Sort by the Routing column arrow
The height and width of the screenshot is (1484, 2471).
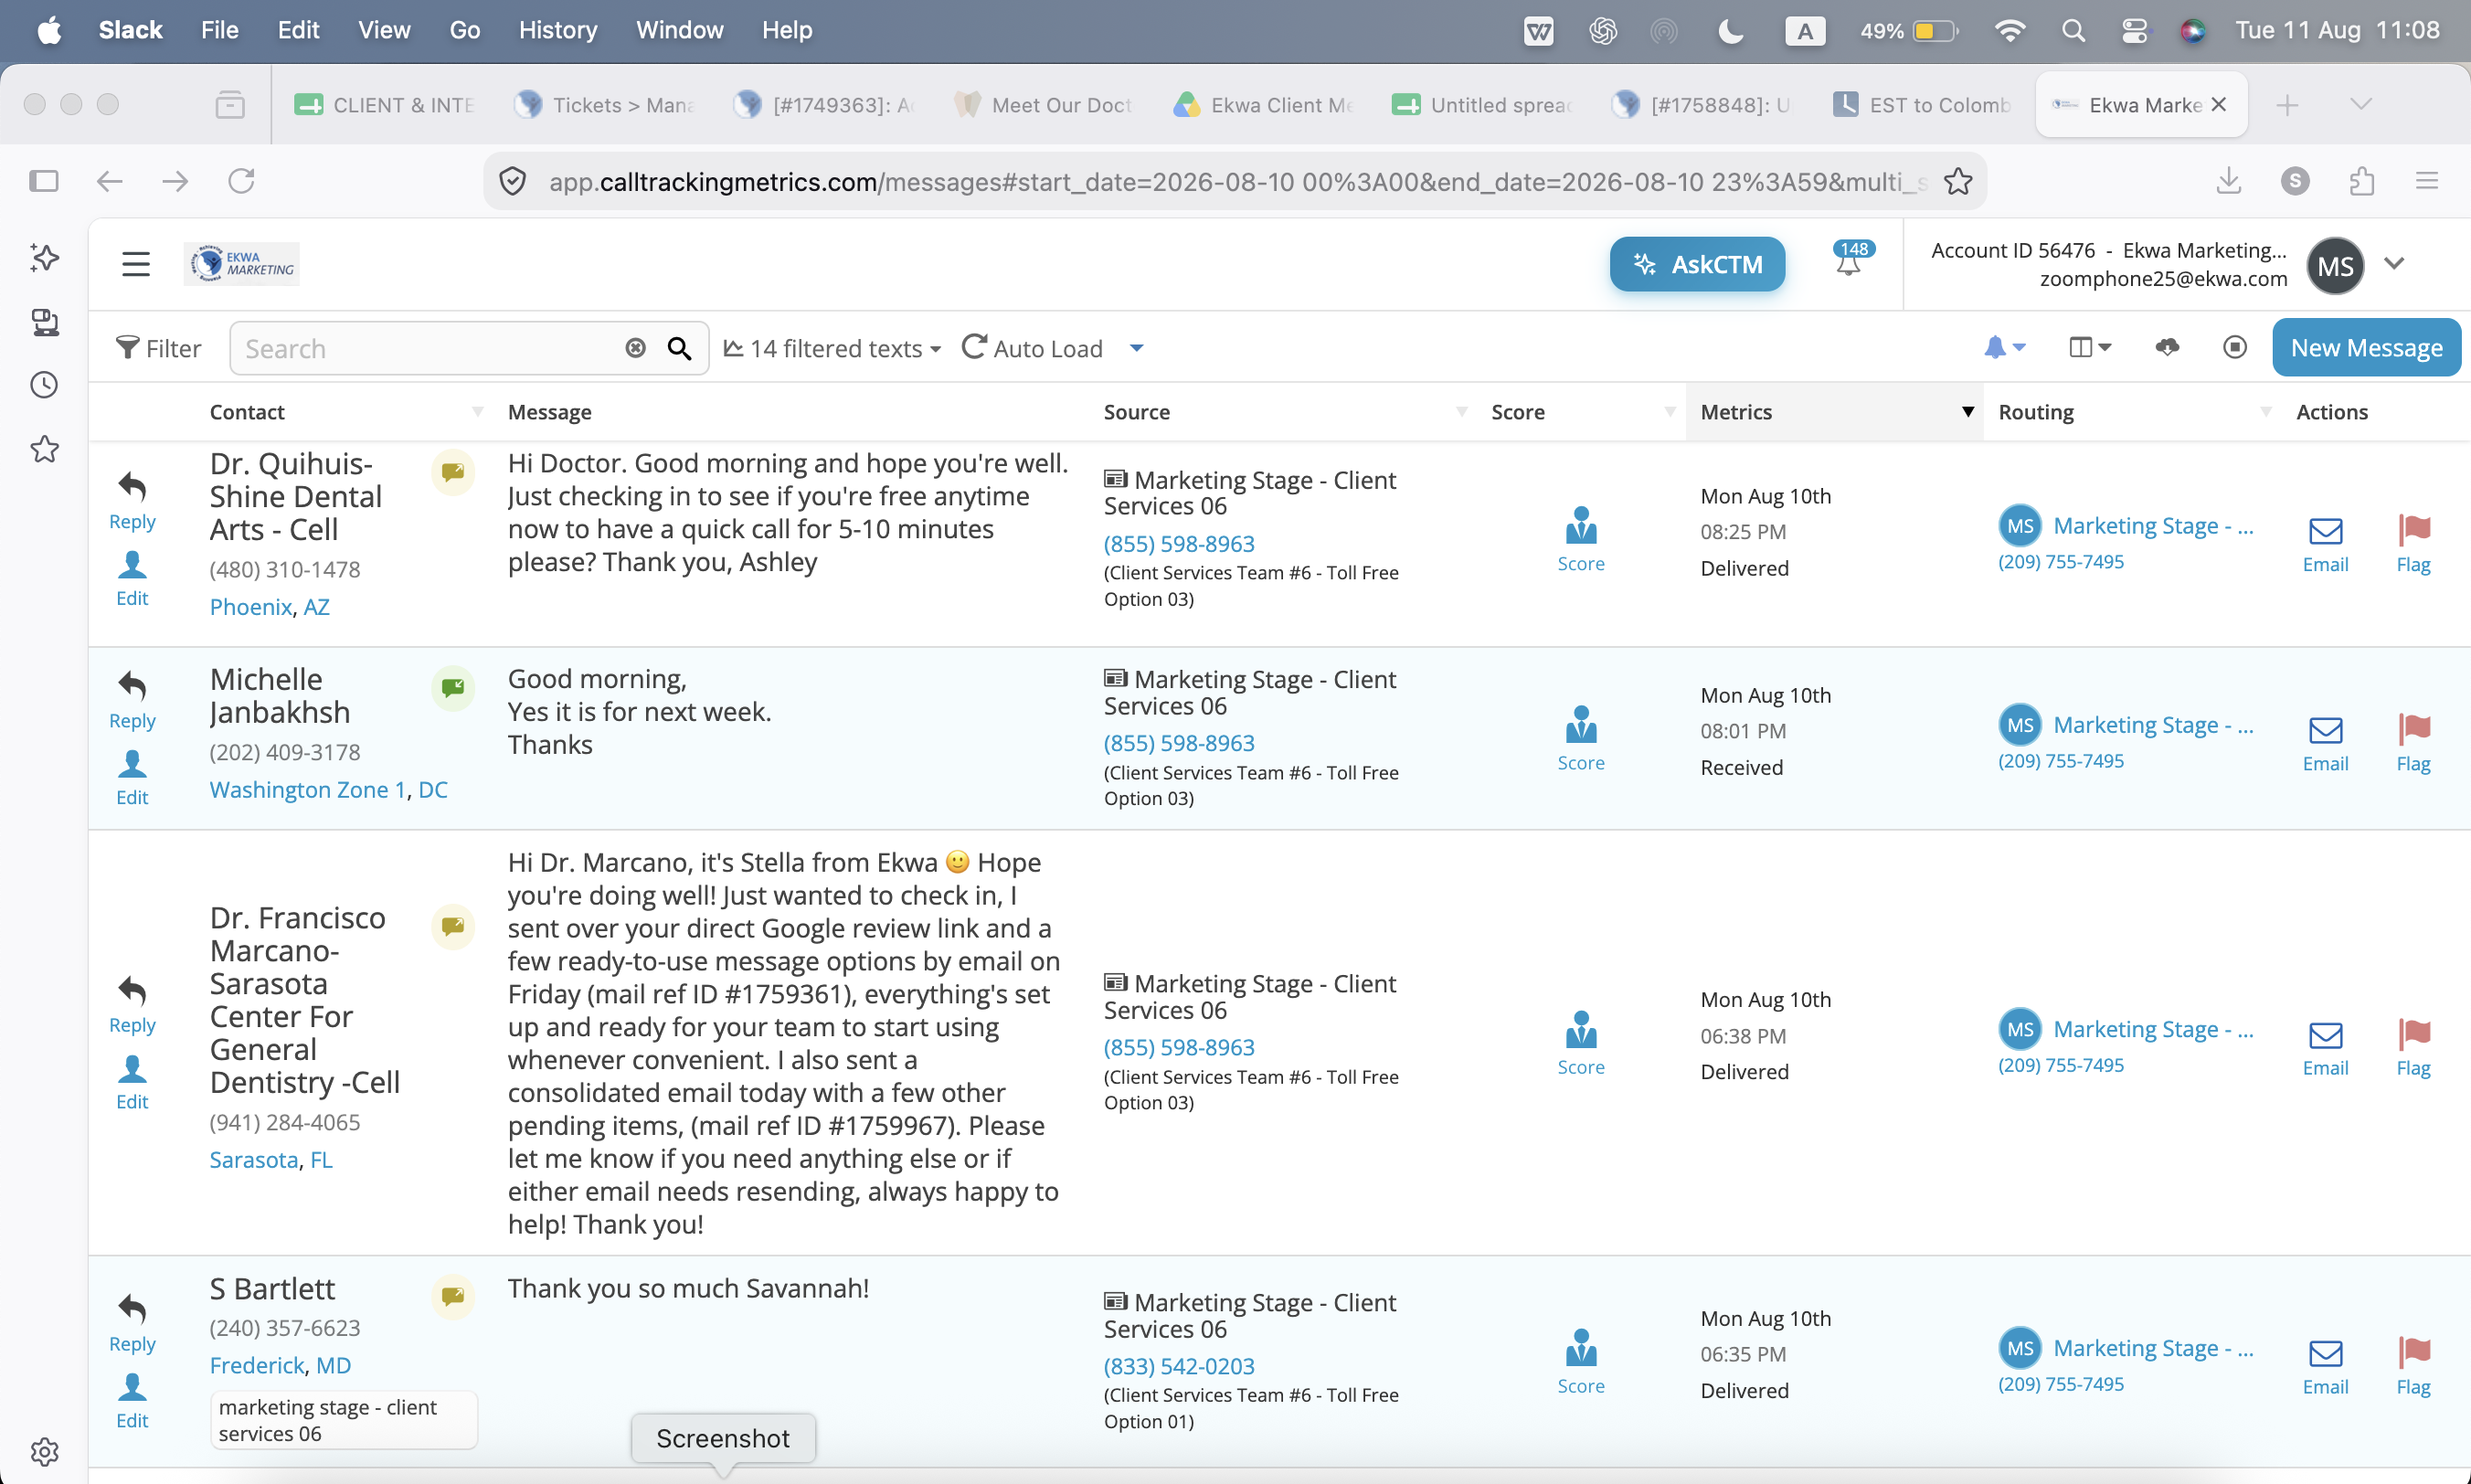tap(2265, 412)
